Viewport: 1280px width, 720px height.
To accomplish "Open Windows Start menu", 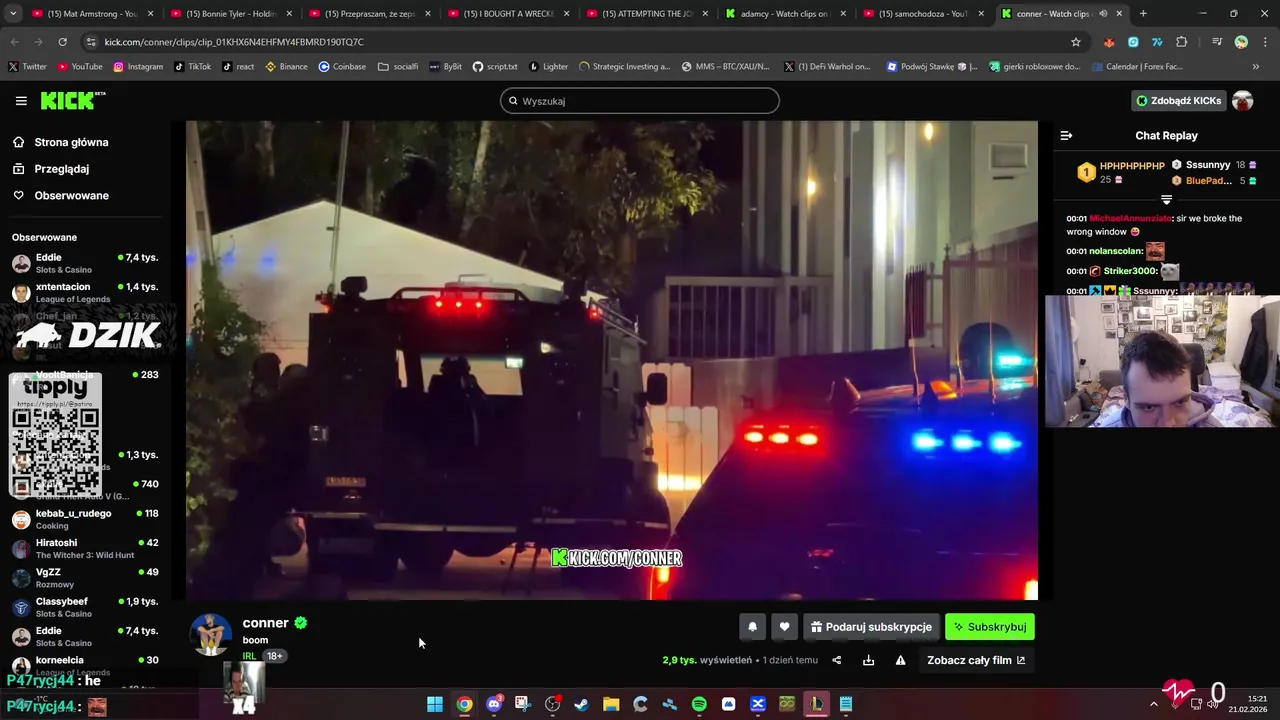I will [x=435, y=704].
